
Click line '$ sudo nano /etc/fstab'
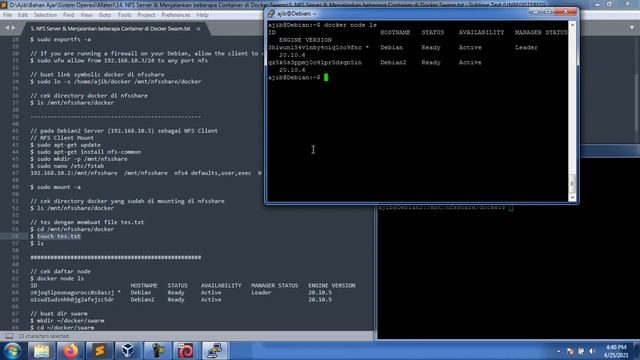pos(67,166)
